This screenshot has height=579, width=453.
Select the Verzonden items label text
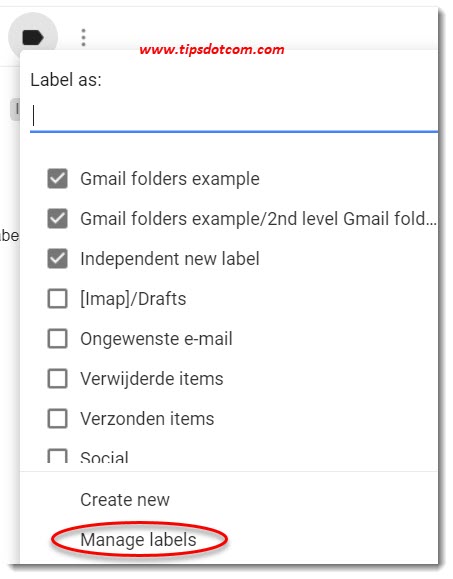pyautogui.click(x=147, y=419)
